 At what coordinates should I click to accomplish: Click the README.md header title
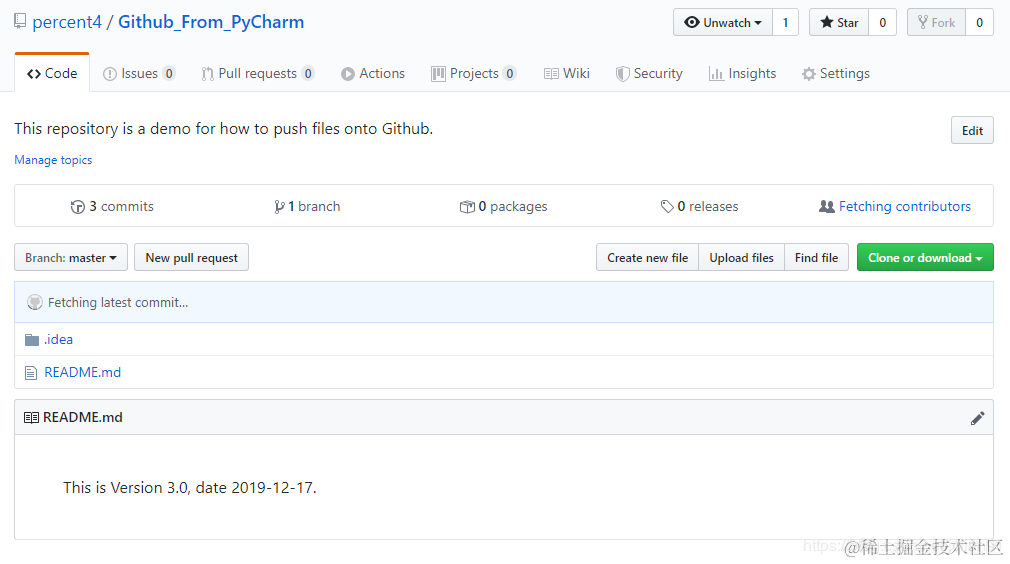coord(82,417)
